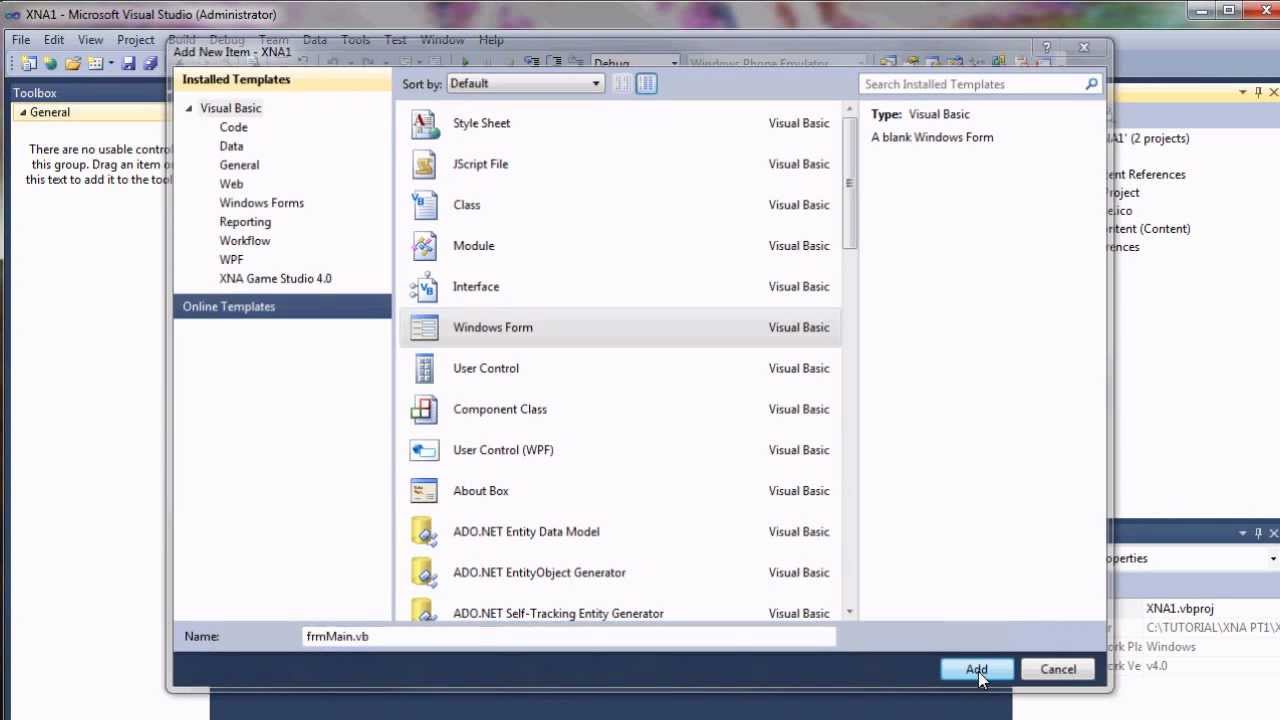Open dialog help with the question mark

point(1046,47)
